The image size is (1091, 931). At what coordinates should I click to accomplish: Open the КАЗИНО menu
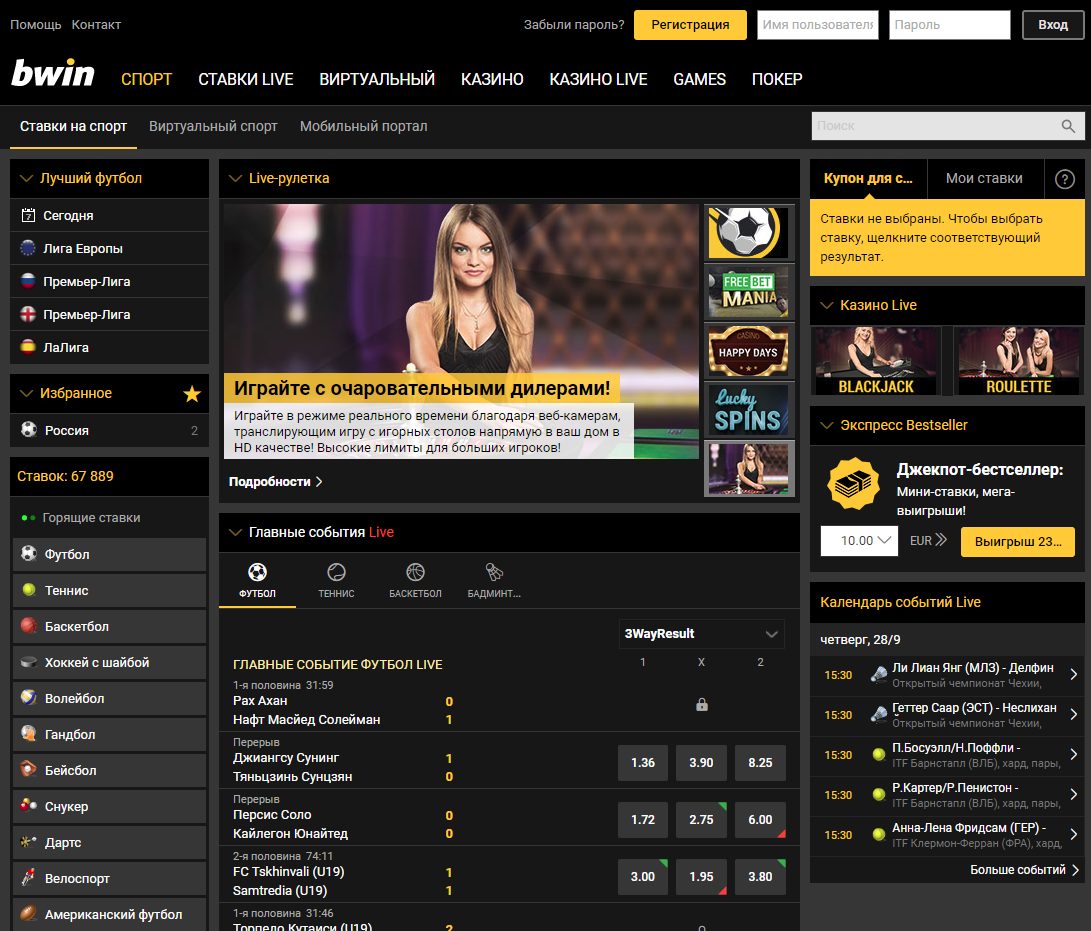(x=492, y=79)
